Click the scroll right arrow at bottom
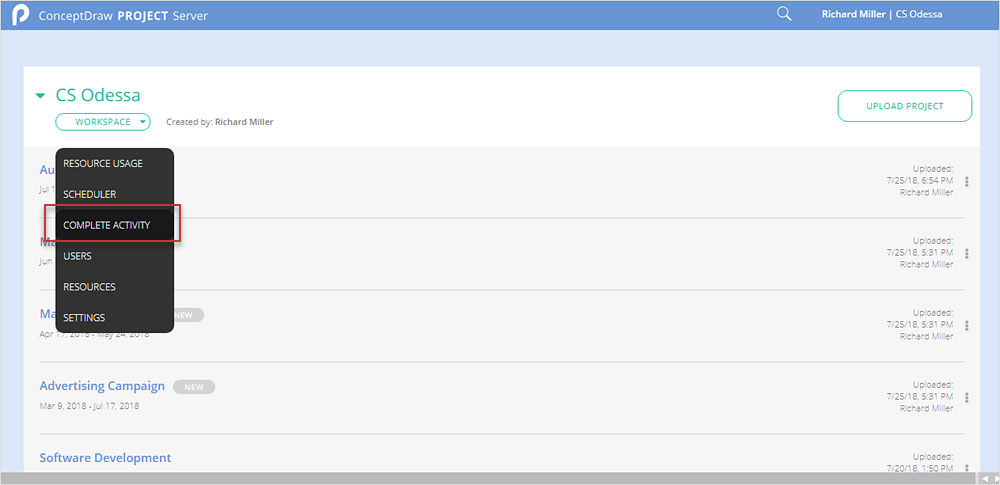This screenshot has width=1000, height=485. pyautogui.click(x=994, y=479)
